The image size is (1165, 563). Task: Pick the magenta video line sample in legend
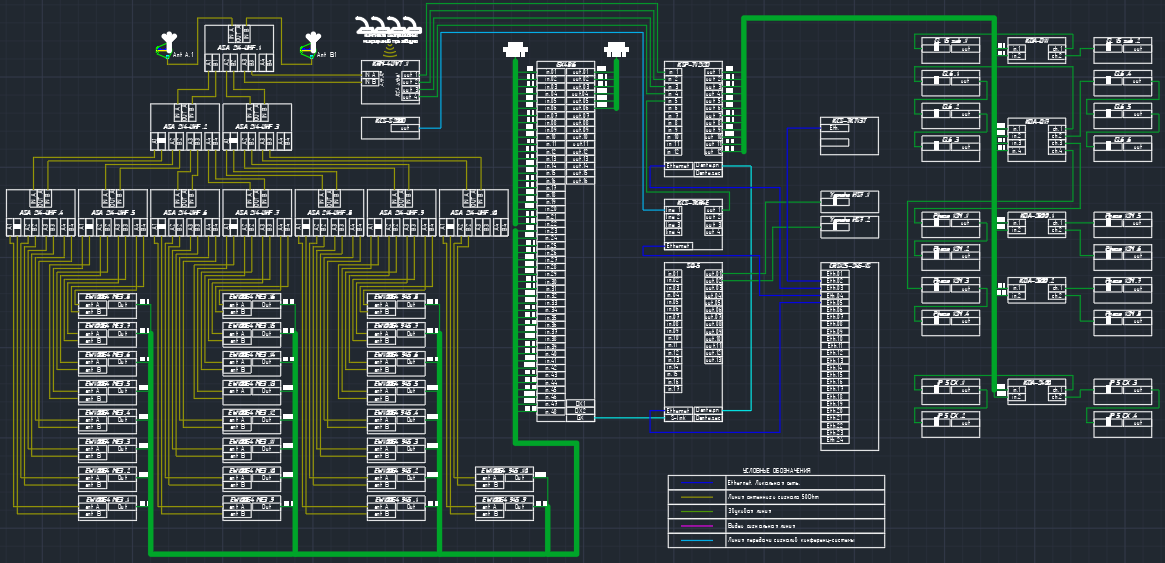697,525
